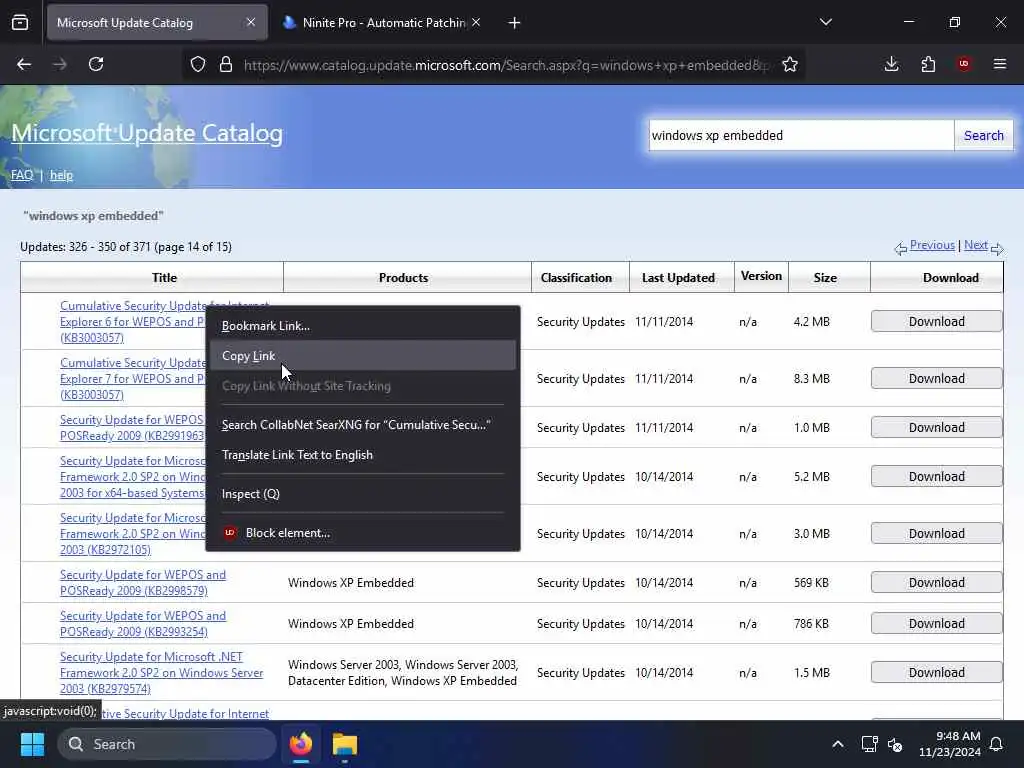
Task: Open the KB2998579 WEPOS security update link
Action: 143,583
